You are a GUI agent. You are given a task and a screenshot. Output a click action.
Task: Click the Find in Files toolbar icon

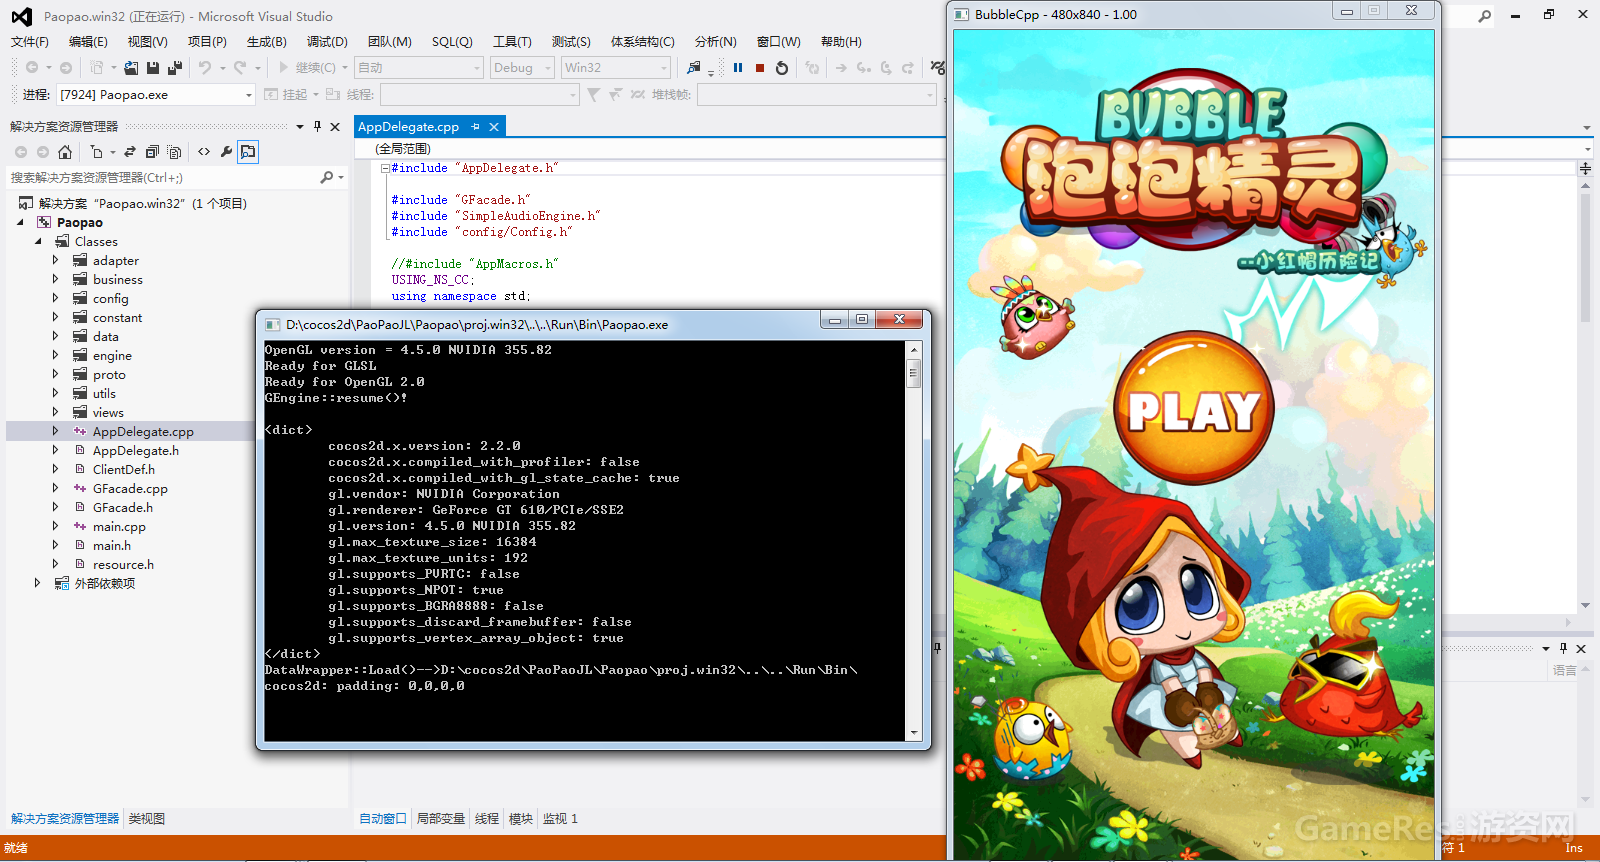(694, 67)
